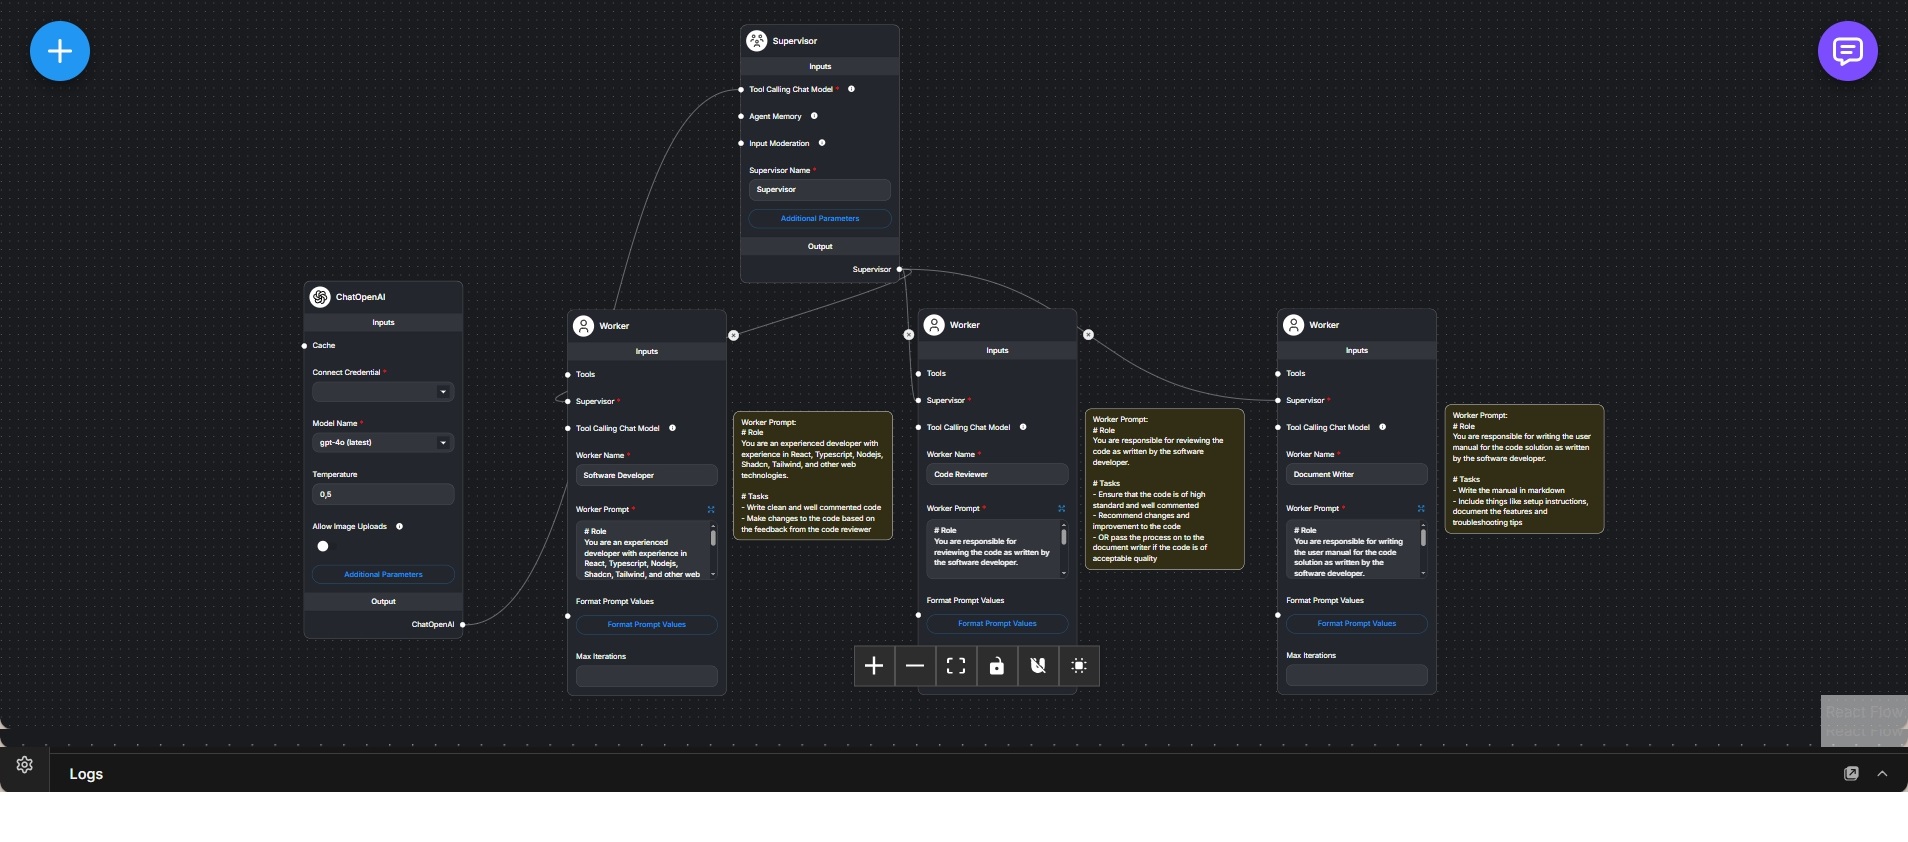Toggle the Allow Image Uploads switch

pyautogui.click(x=323, y=546)
